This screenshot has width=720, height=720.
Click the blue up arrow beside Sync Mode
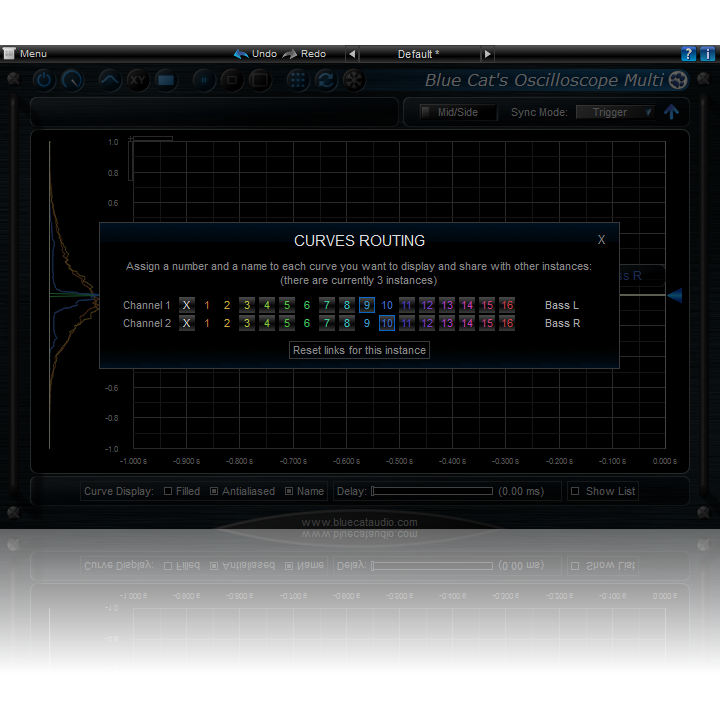(x=671, y=112)
